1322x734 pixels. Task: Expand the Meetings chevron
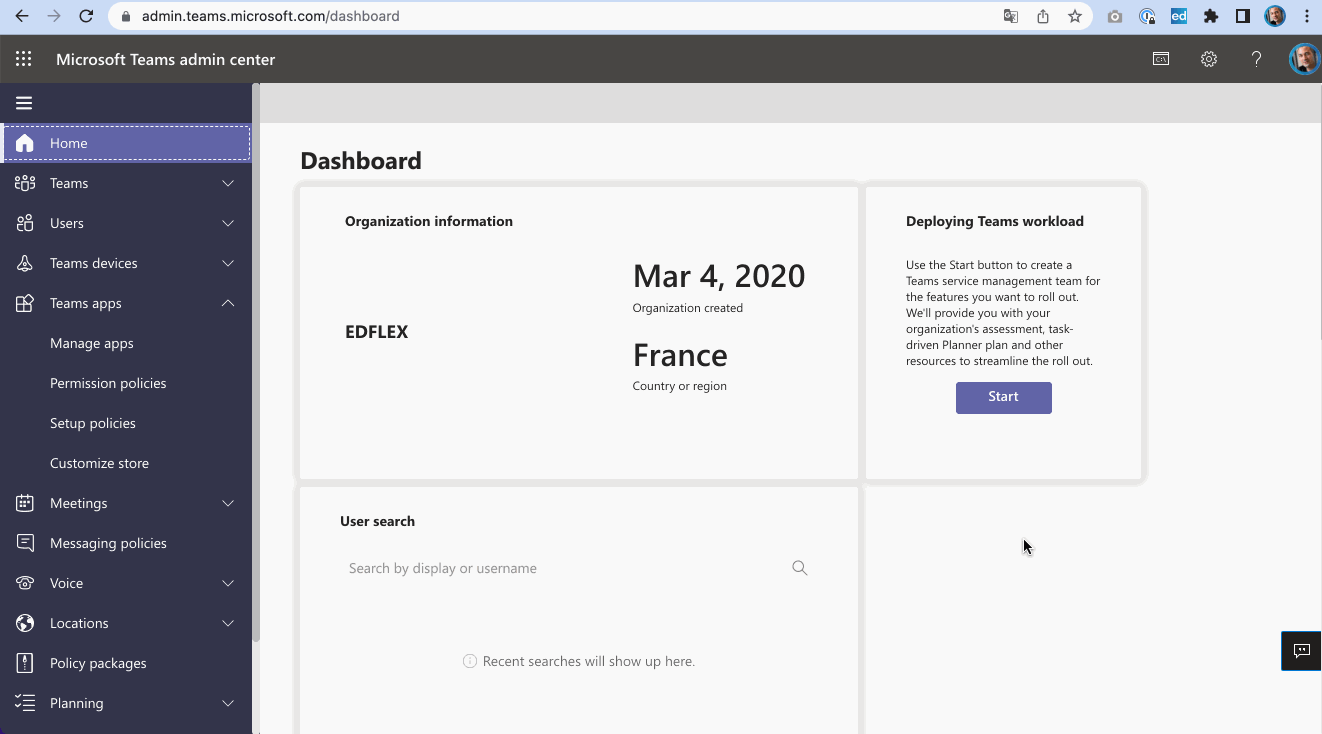tap(228, 503)
